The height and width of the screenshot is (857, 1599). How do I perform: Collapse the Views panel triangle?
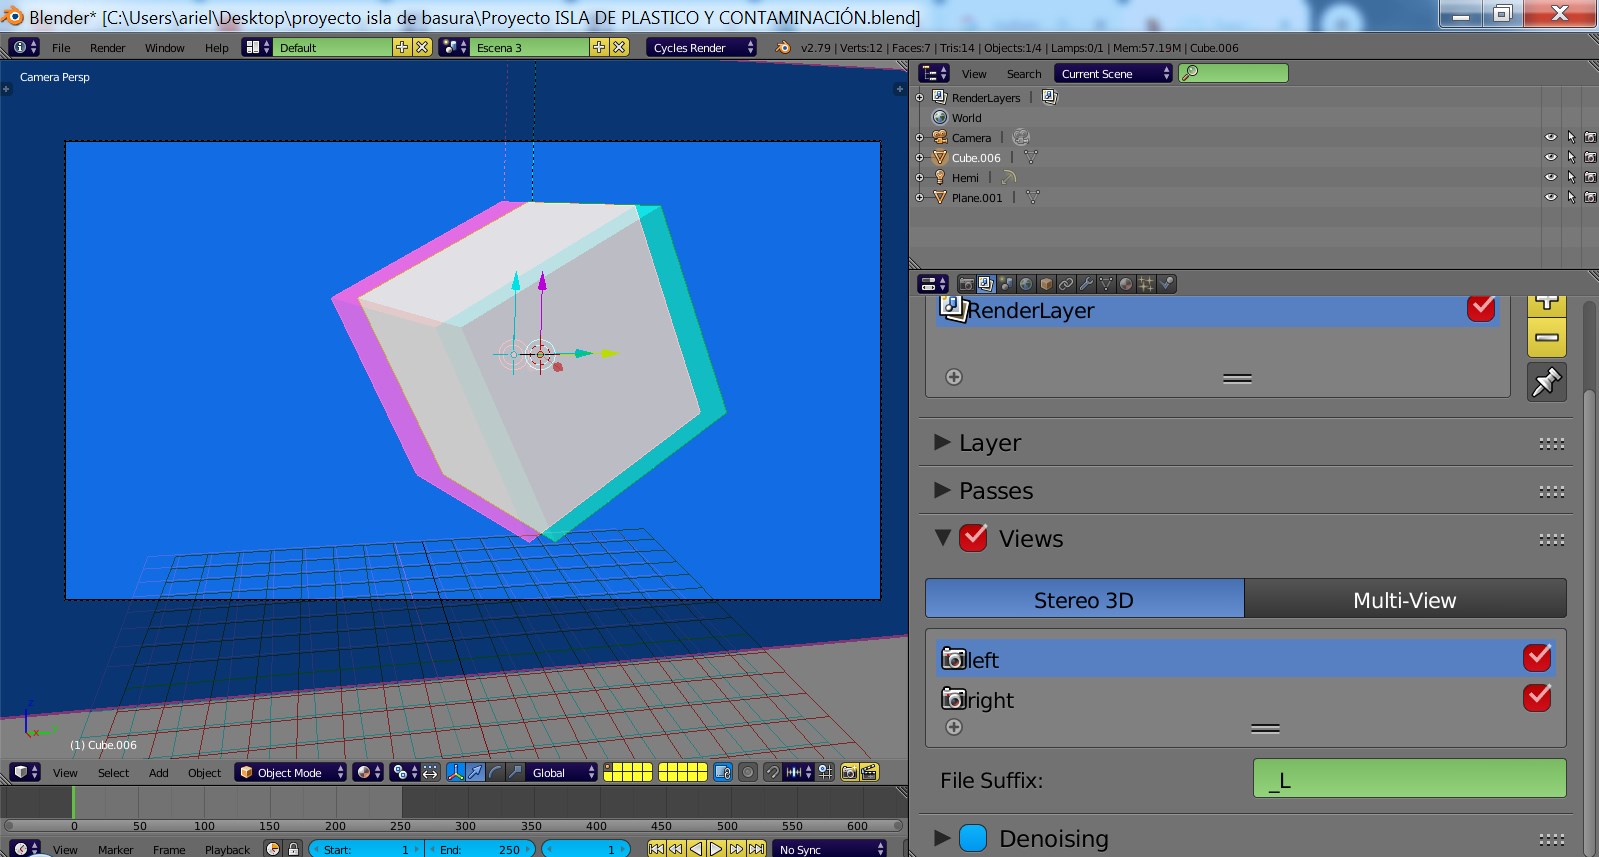[x=942, y=538]
